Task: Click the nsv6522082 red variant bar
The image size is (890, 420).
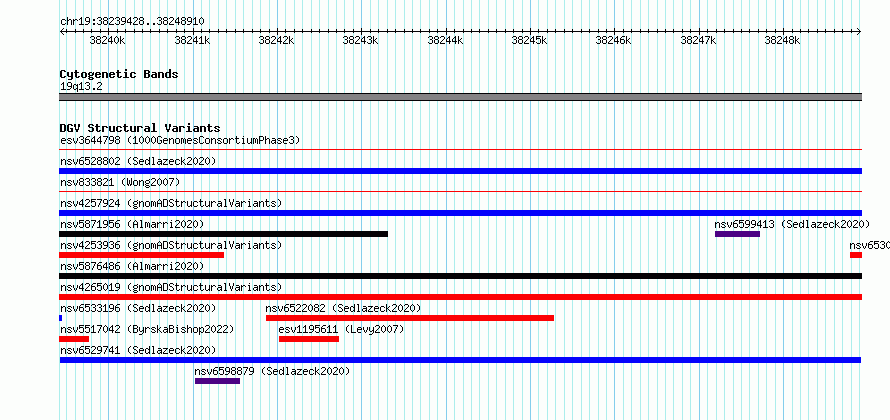Action: click(x=410, y=318)
